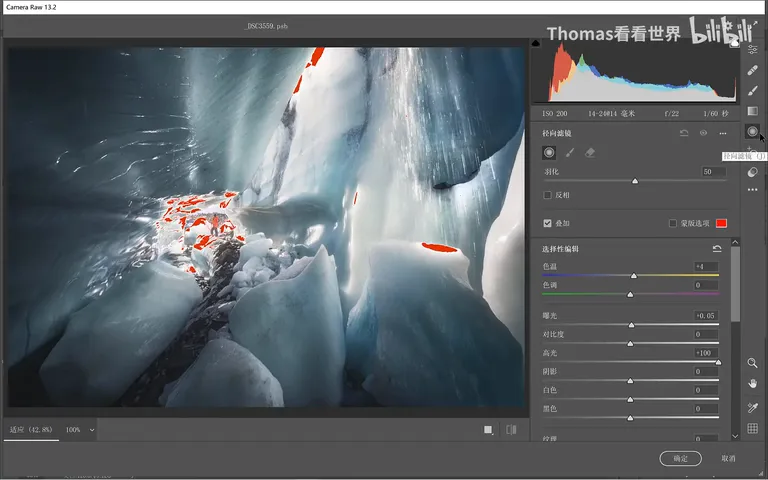This screenshot has width=768, height=480.
Task: Click the 色调 tint slider handle
Action: tap(630, 294)
